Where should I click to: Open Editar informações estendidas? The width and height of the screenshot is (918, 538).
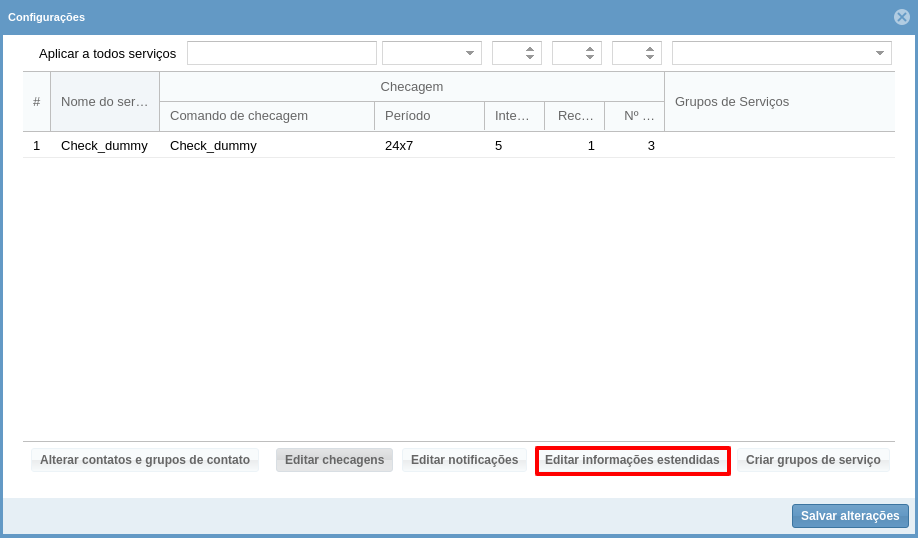[632, 460]
